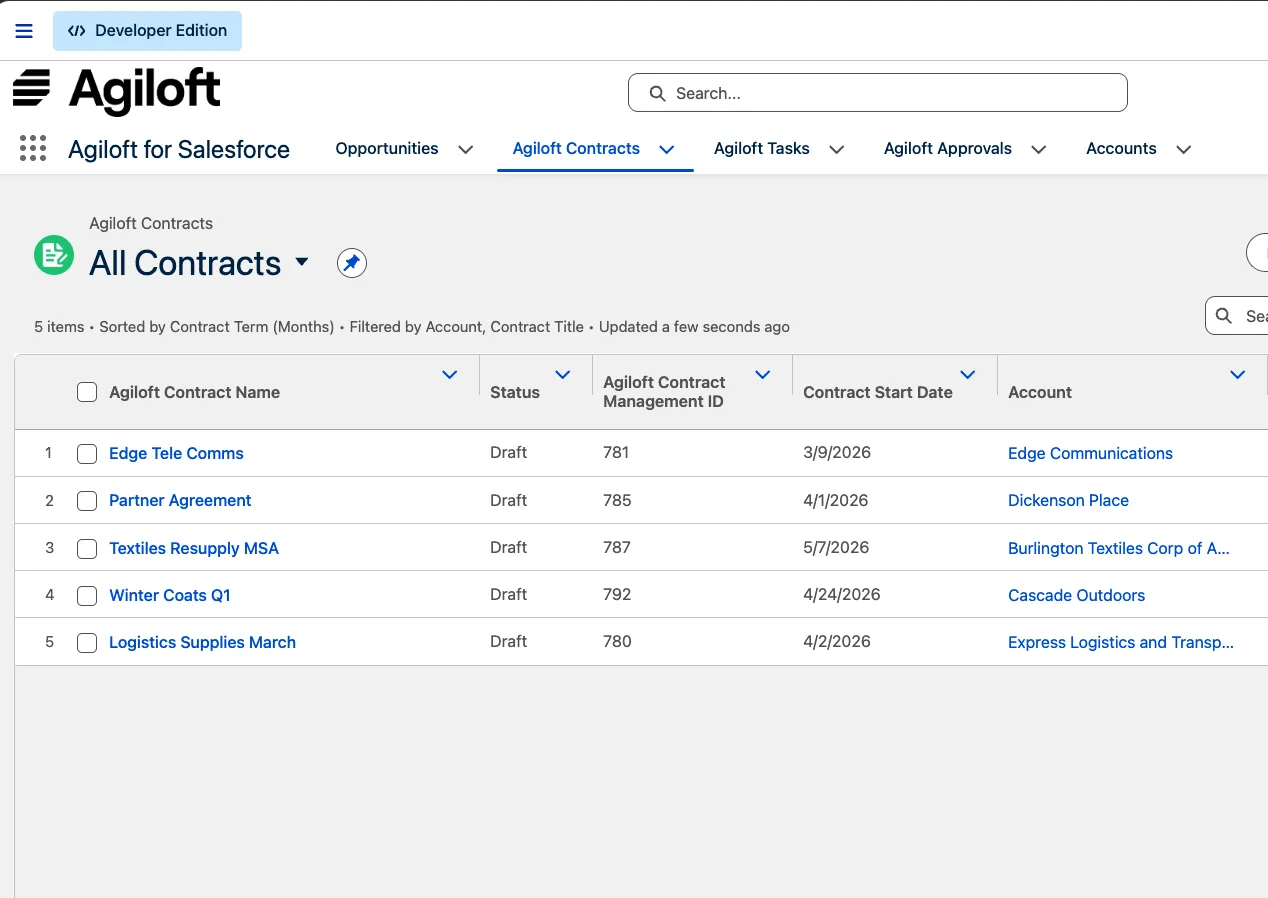Click the magnifier in the global search box
This screenshot has height=898, width=1268.
click(x=657, y=93)
